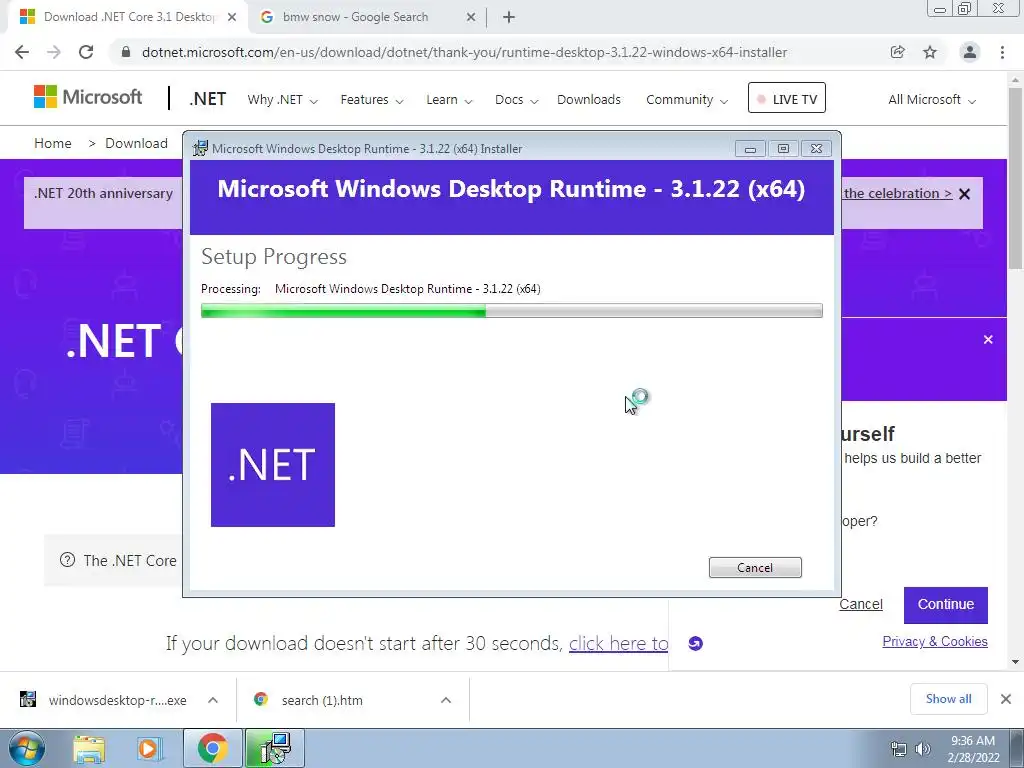This screenshot has width=1024, height=768.
Task: Close the Download .NET Core tab
Action: [232, 18]
